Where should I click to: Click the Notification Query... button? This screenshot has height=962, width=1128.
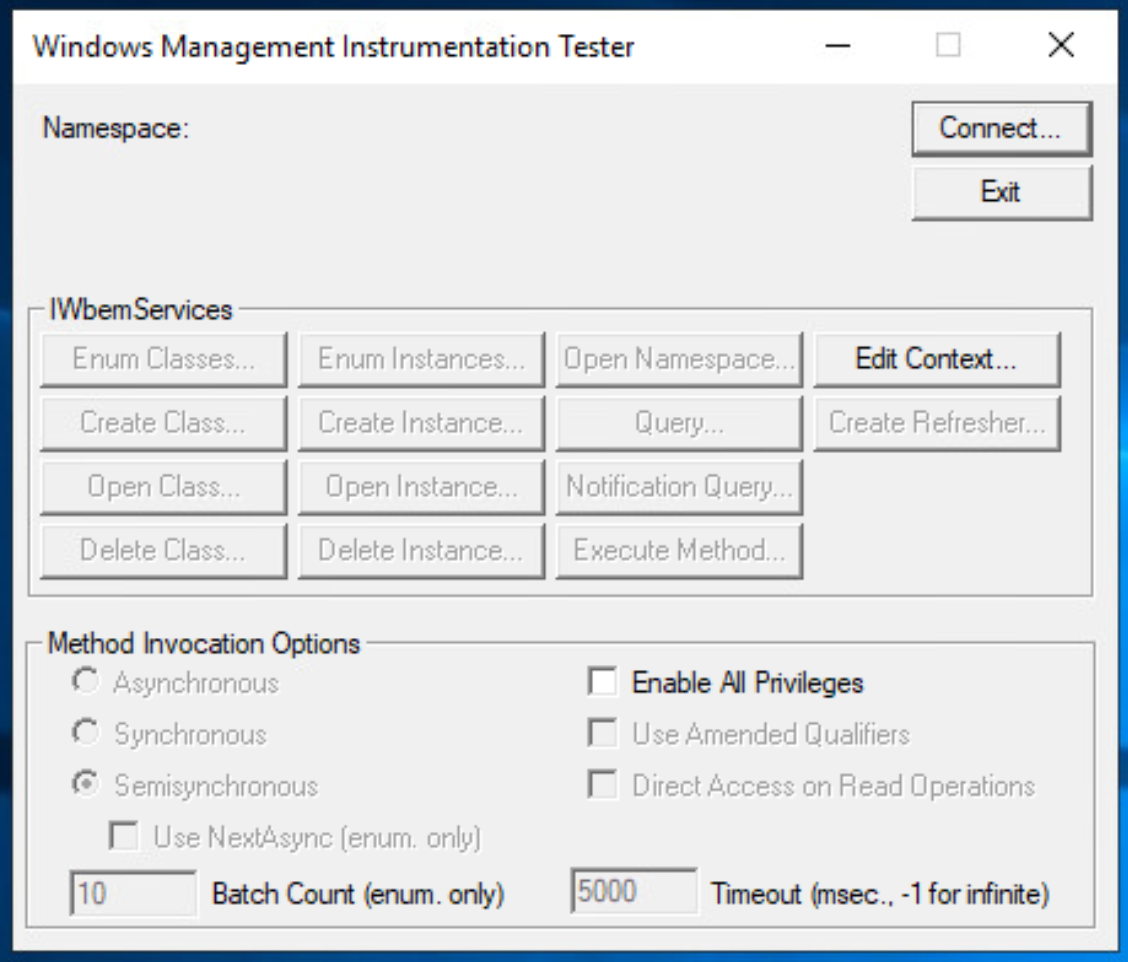point(678,487)
